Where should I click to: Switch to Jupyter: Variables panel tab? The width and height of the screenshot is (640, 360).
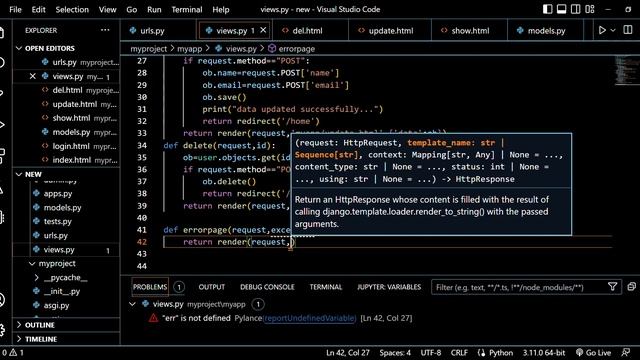click(389, 287)
